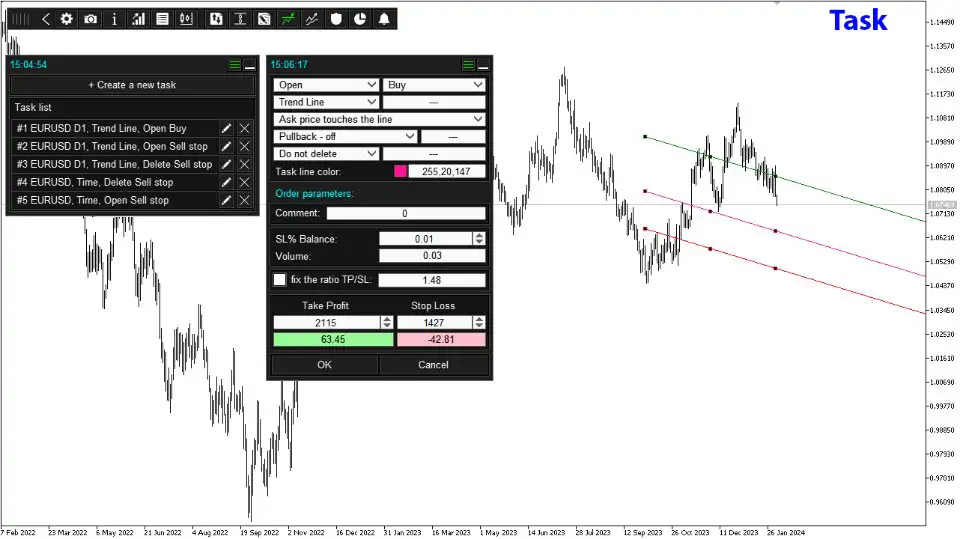
Task: Open the info panel icon
Action: (115, 19)
